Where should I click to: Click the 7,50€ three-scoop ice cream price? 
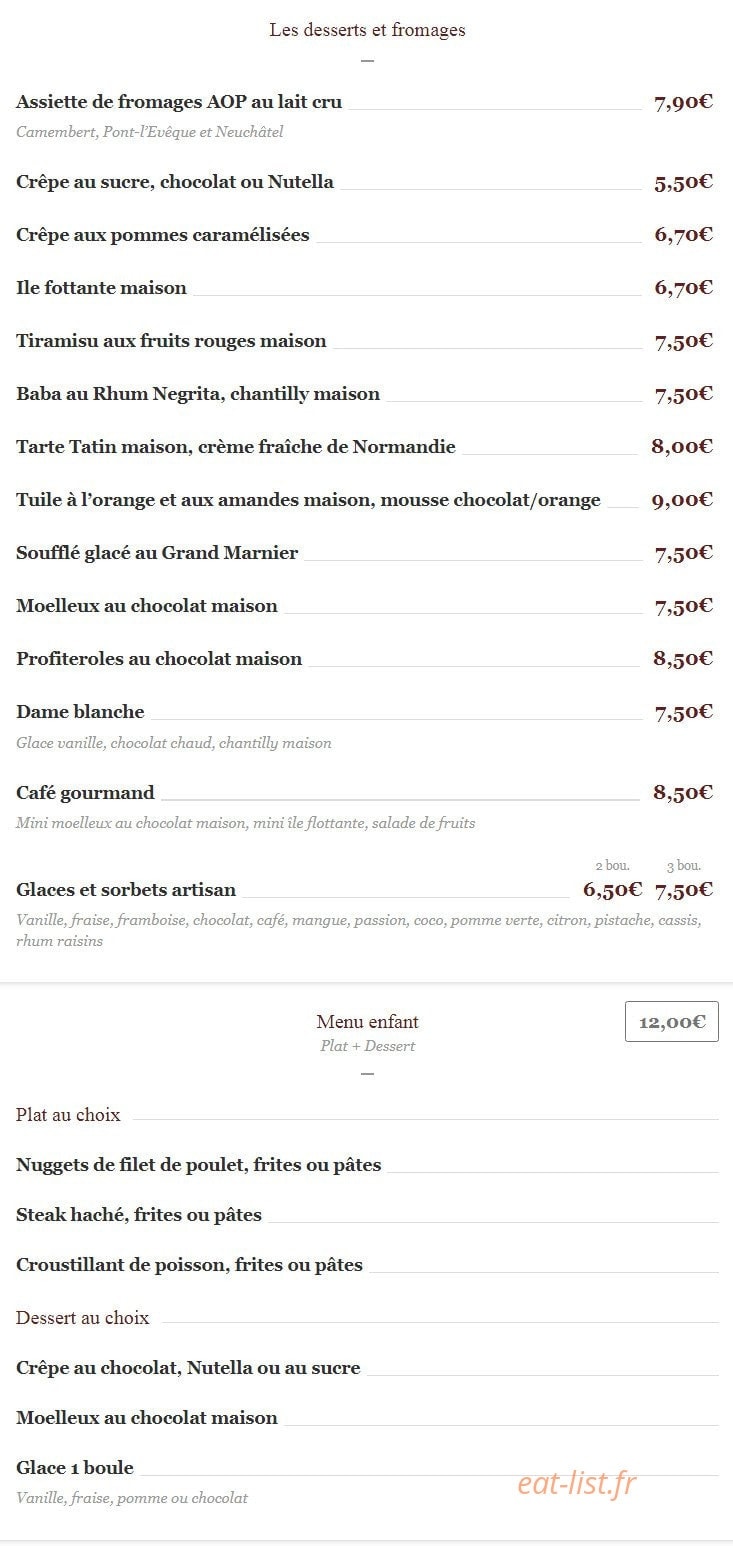(684, 890)
